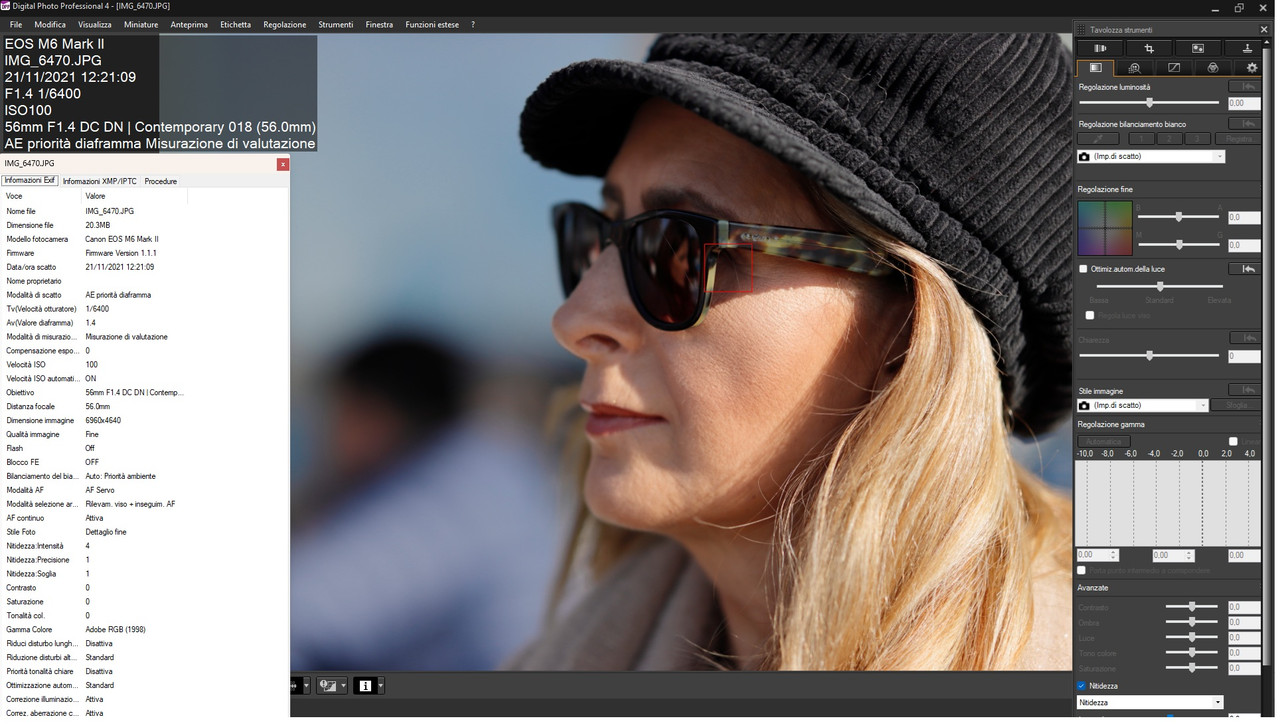Viewport: 1280px width, 724px height.
Task: Close the Tavolozza strumenti palette
Action: (x=1265, y=30)
